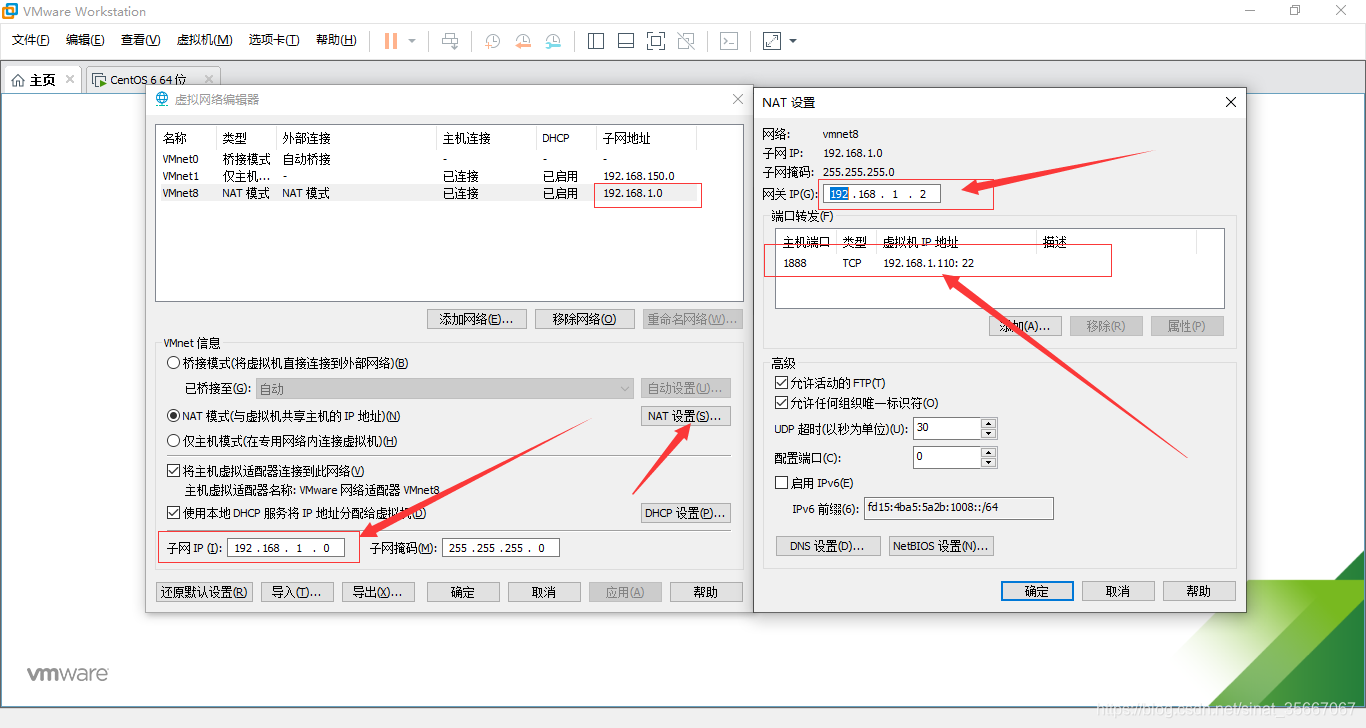The height and width of the screenshot is (728, 1366).
Task: Close the 虚拟网络编辑器 dialog with X
Action: click(x=737, y=98)
